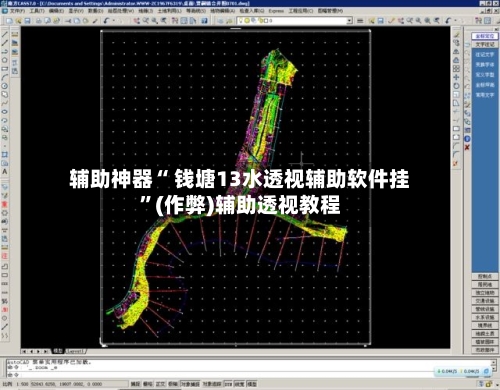Click the Undo arrow in left standard toolbar
Viewport: 500px width, 390px height.
107,21
